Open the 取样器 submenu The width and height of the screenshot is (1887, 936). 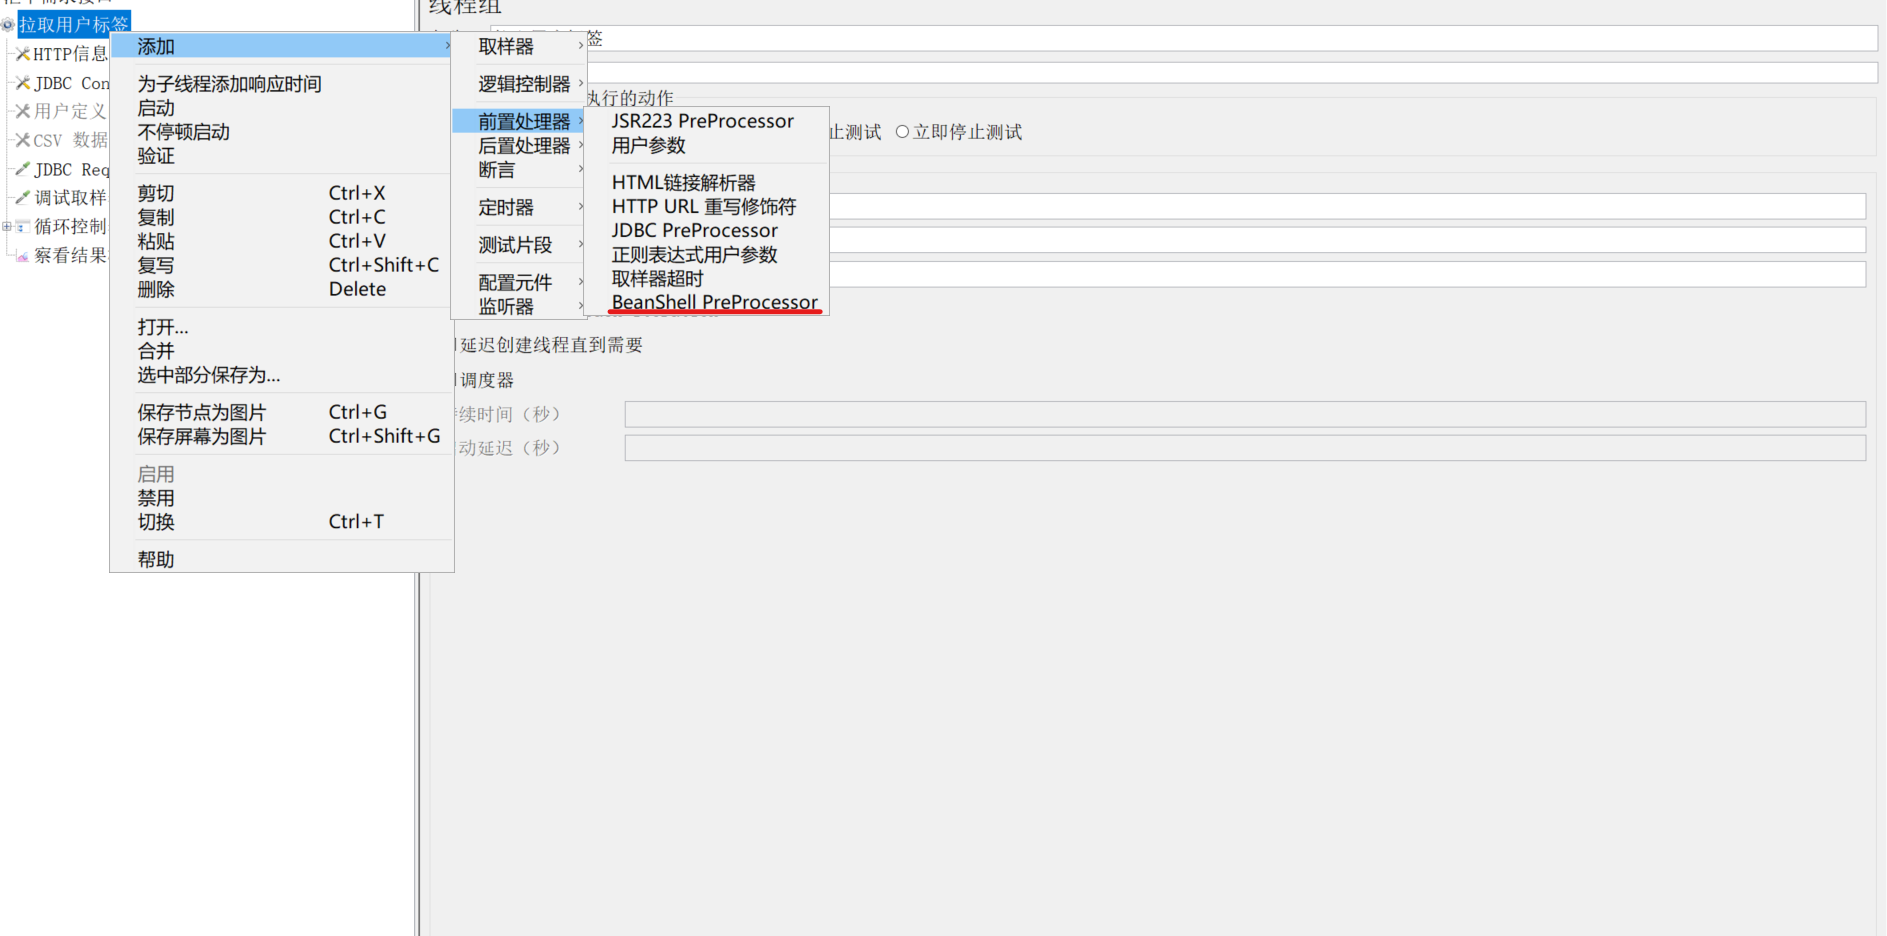(519, 46)
